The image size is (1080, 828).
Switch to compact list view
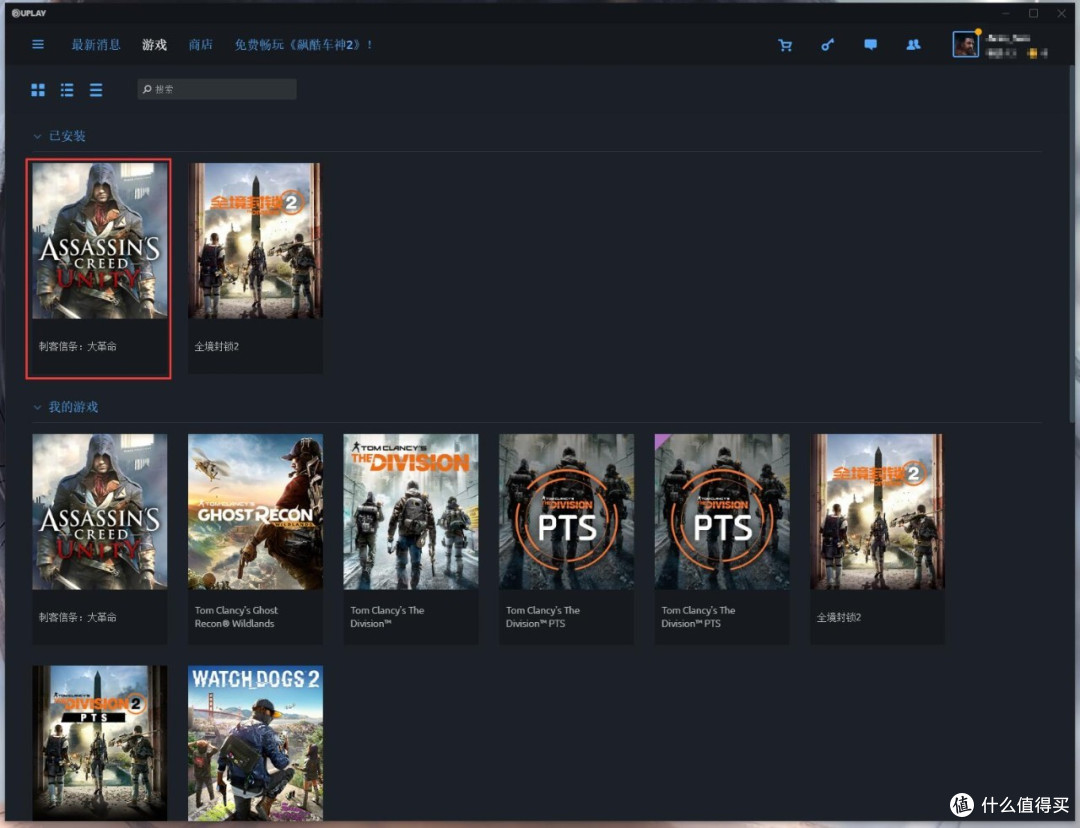(x=96, y=90)
